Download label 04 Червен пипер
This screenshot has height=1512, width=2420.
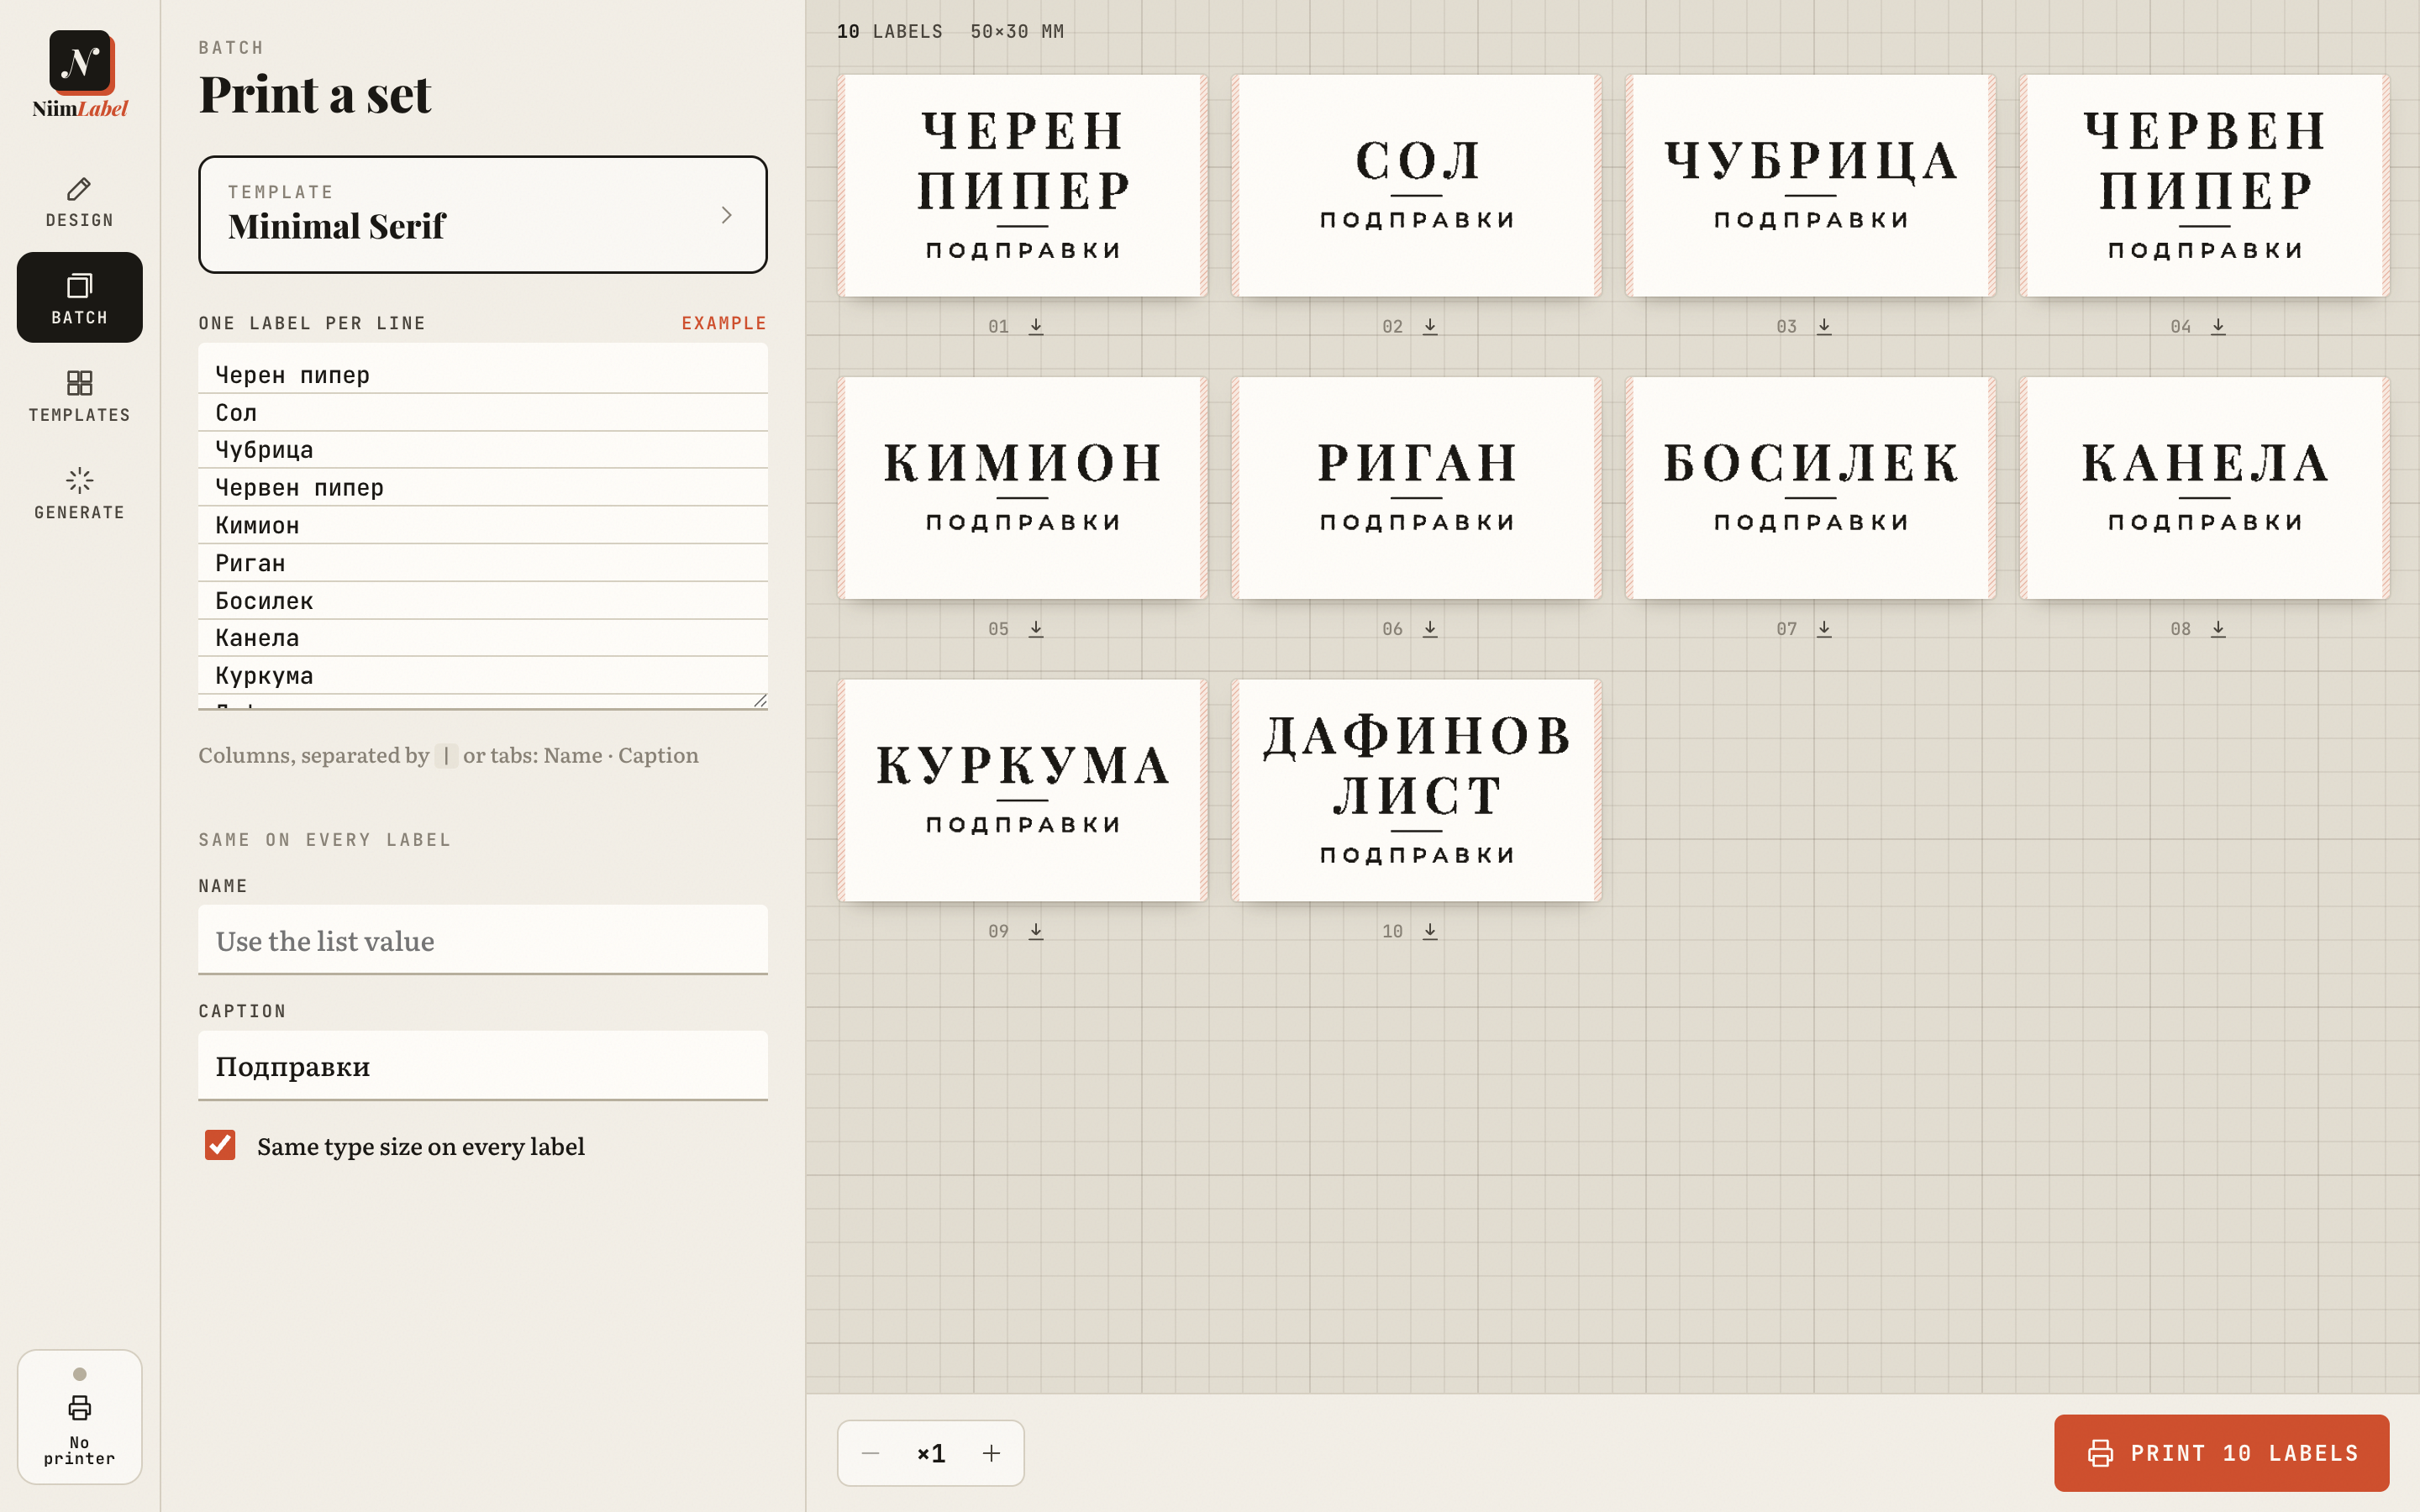2218,326
